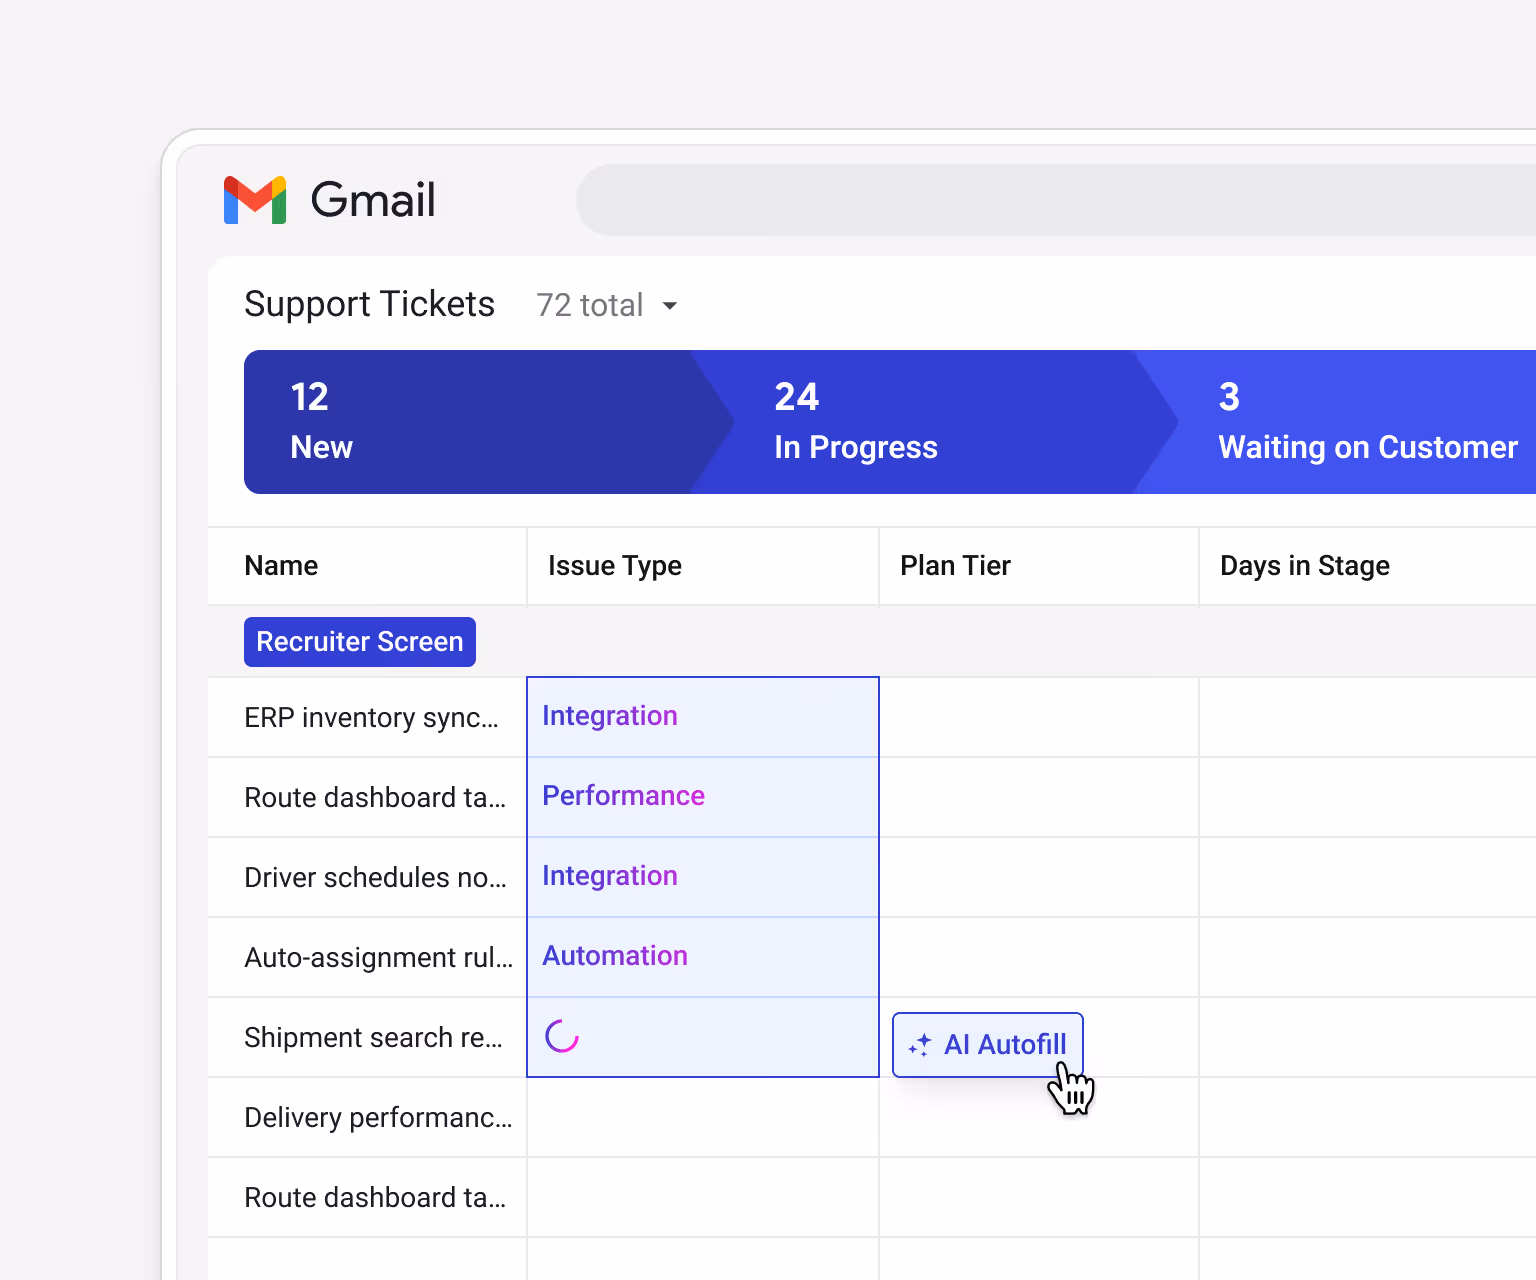1536x1280 pixels.
Task: Click Integration cell for ERP inventory sync
Action: (703, 717)
